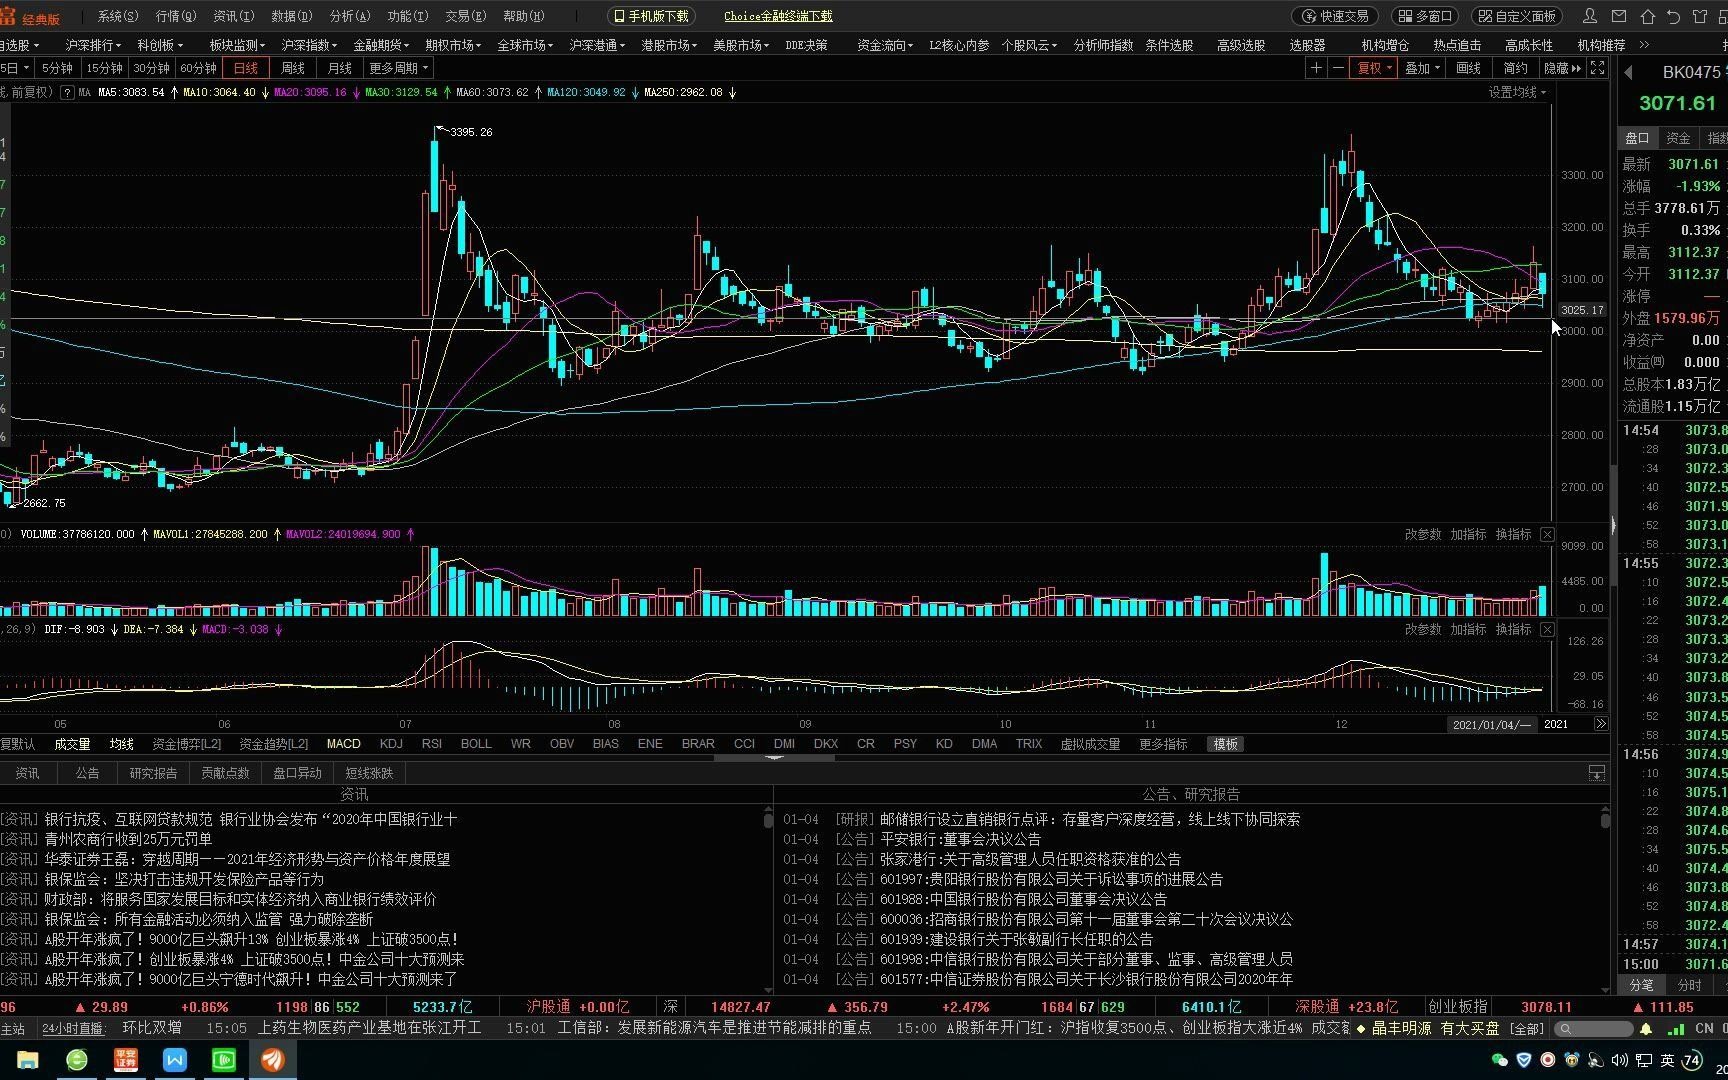The width and height of the screenshot is (1728, 1080).
Task: Click 画线 drawing tools button
Action: click(1468, 68)
